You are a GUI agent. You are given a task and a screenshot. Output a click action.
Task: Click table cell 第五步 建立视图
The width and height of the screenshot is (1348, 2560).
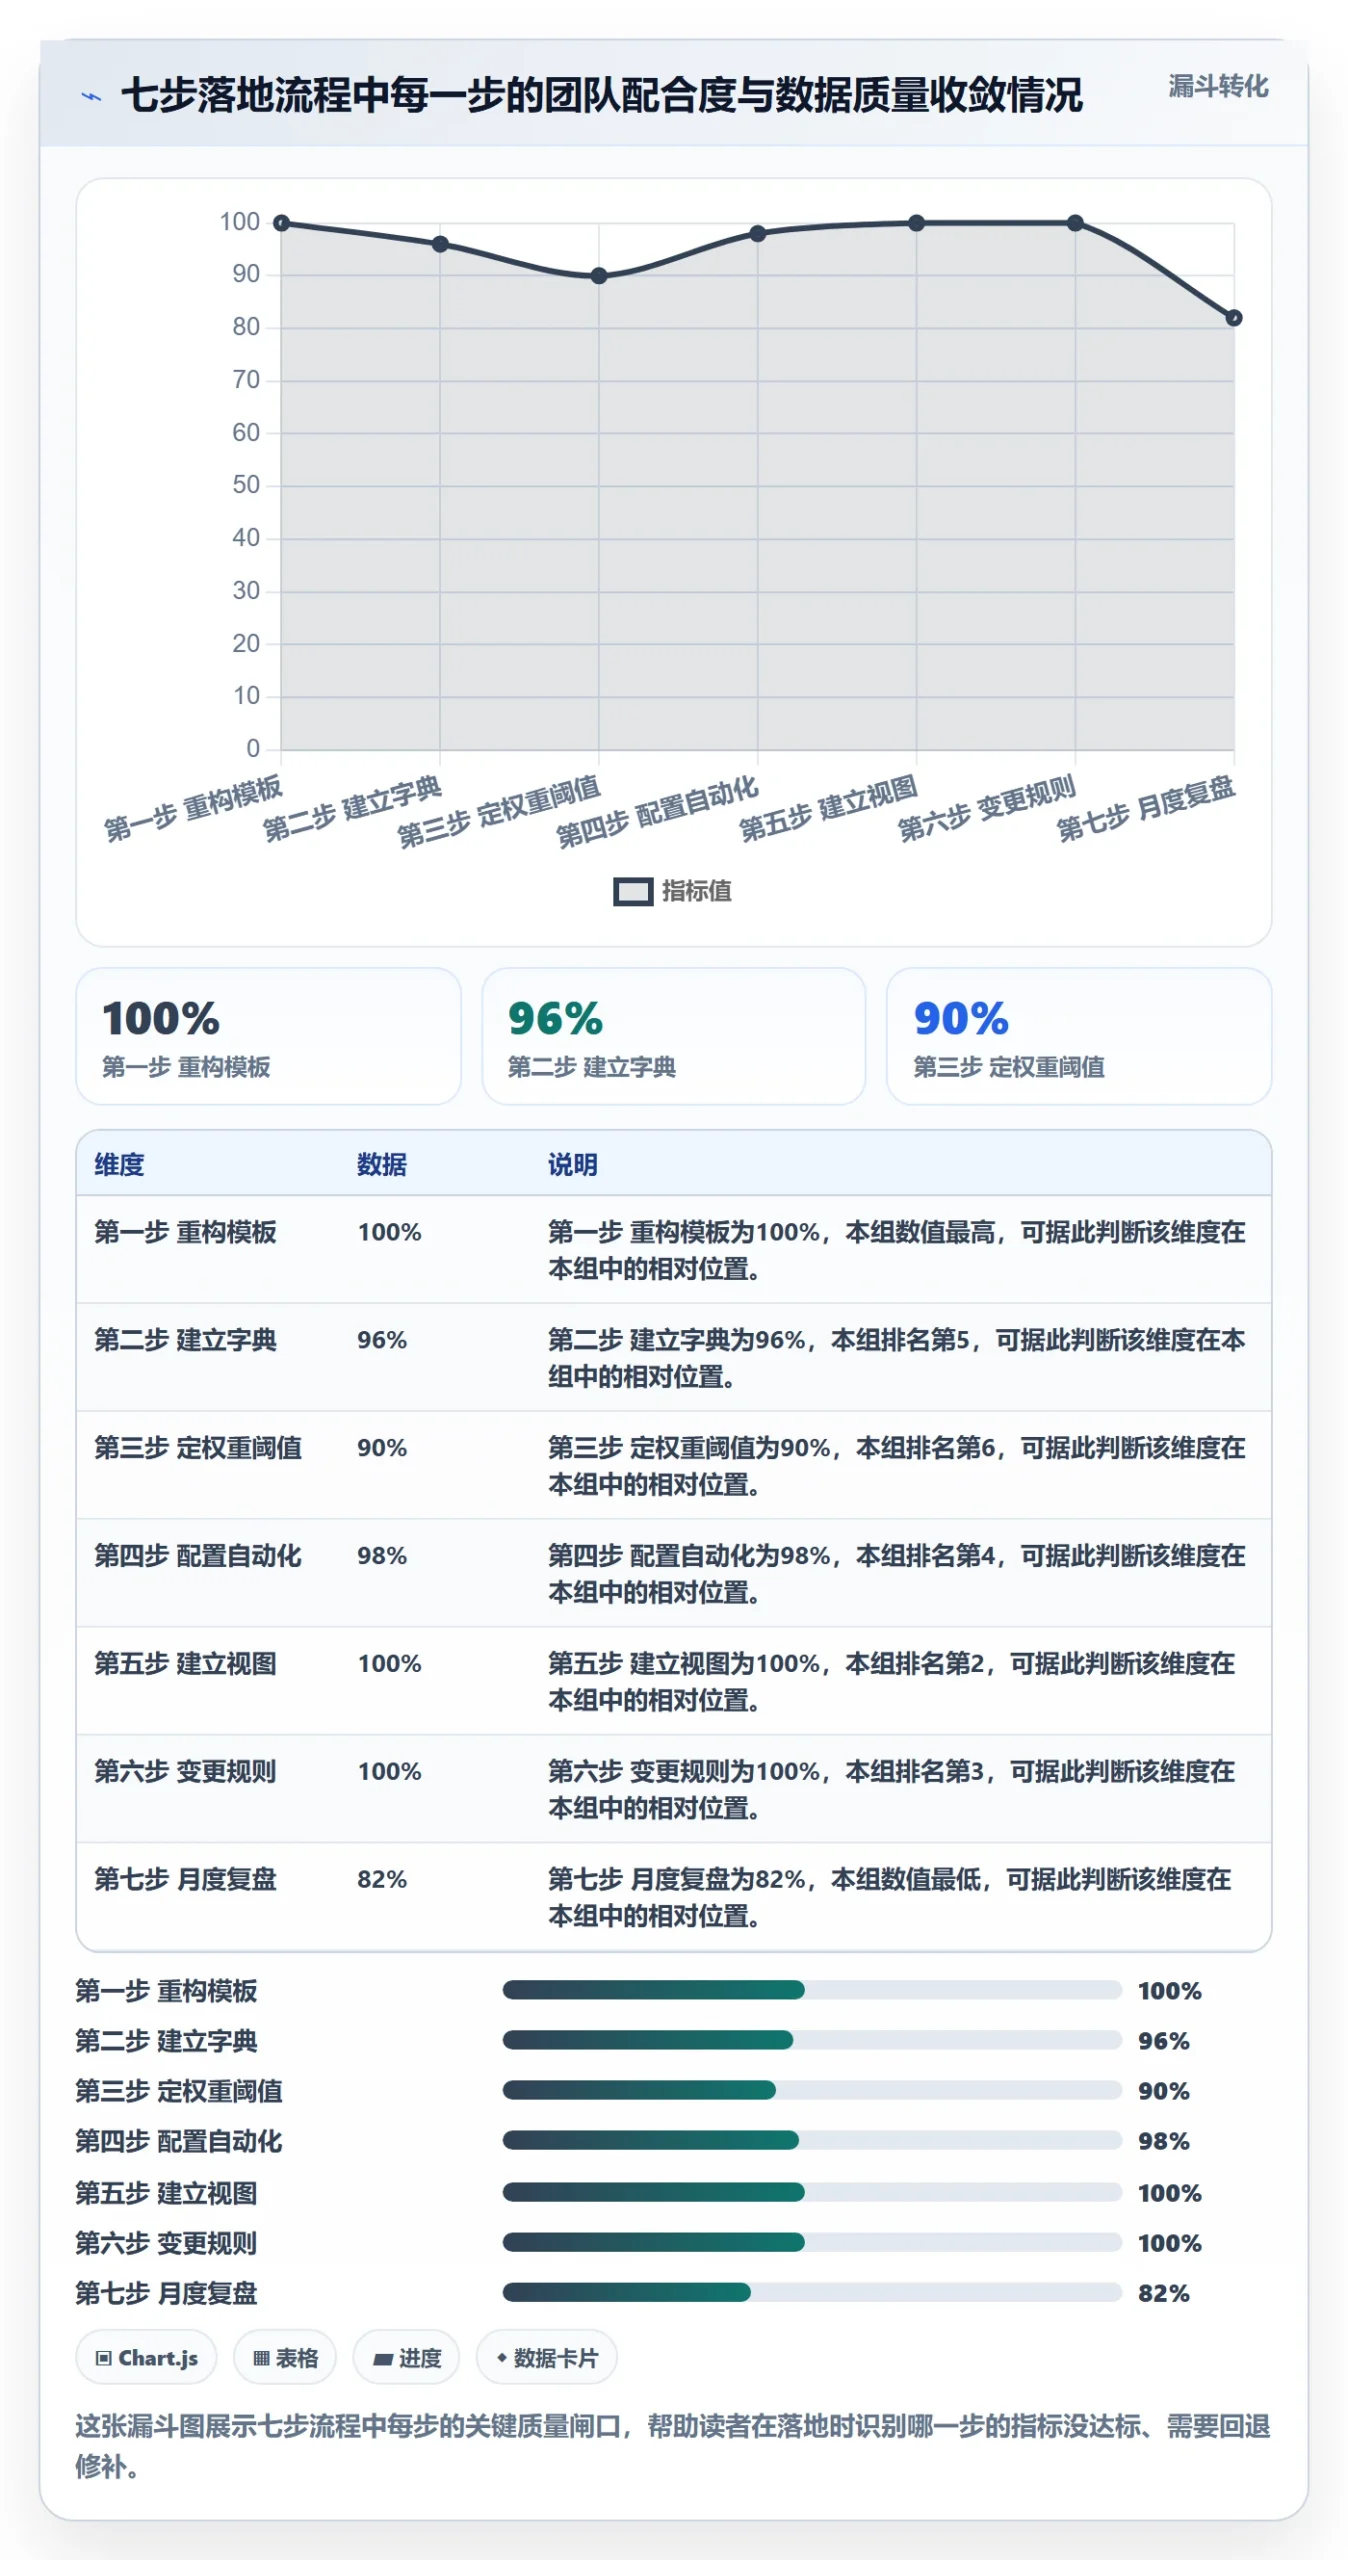click(x=185, y=1664)
